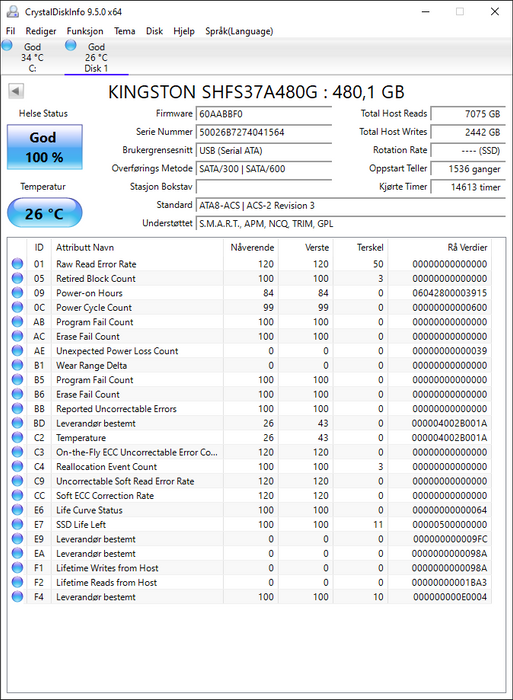The width and height of the screenshot is (513, 700).
Task: Click status icon for Temperature row C2
Action: [17, 438]
